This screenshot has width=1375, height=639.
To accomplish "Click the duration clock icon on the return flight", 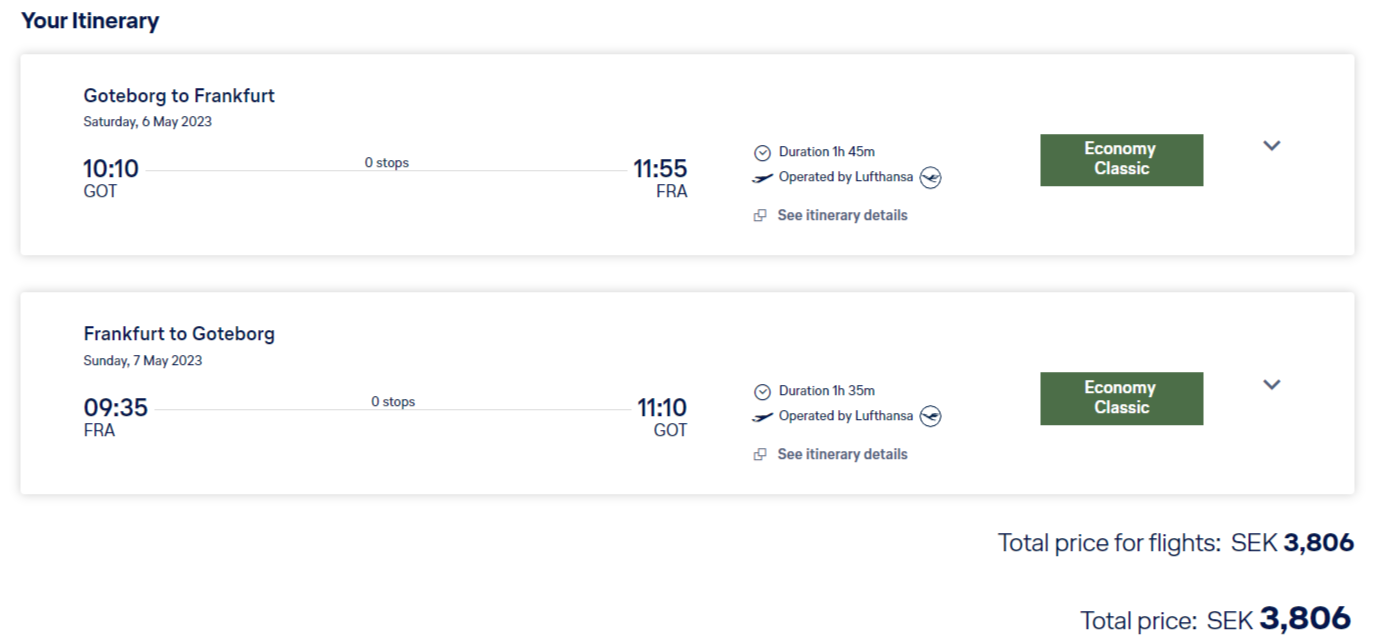I will pos(763,390).
